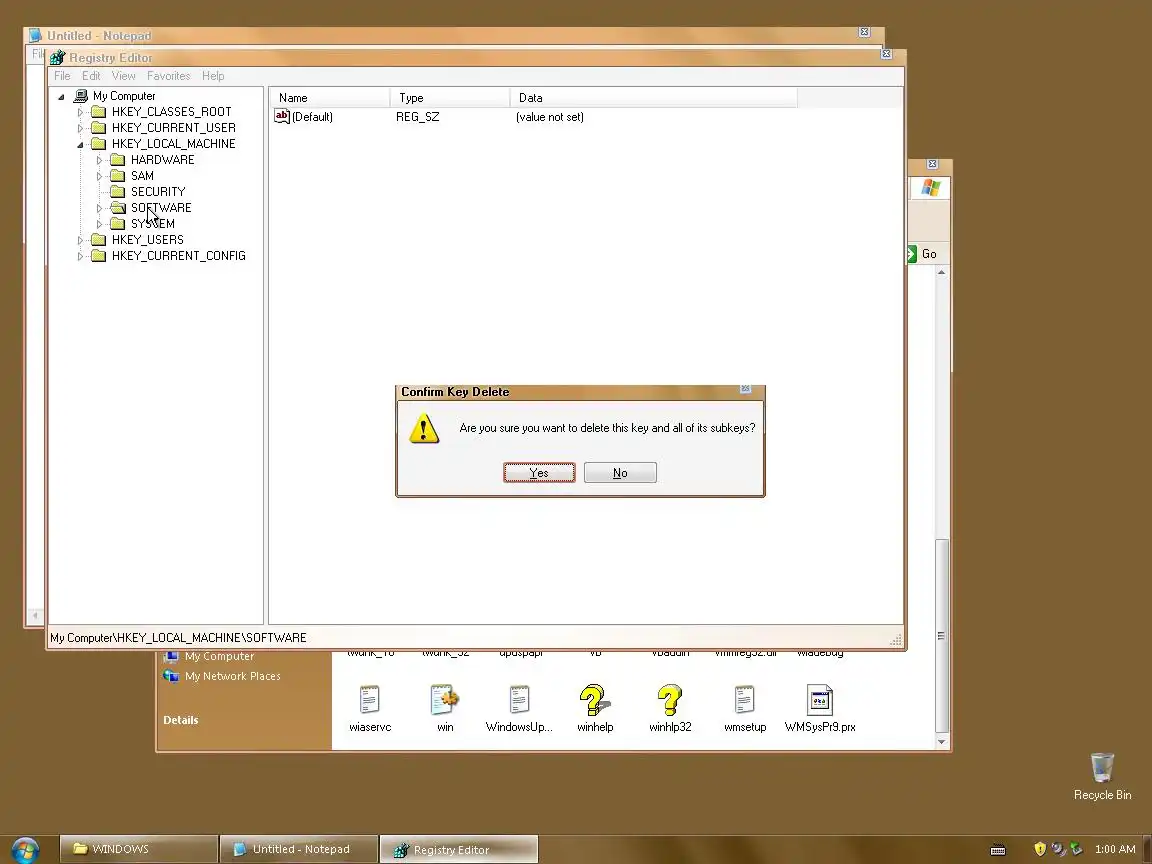This screenshot has width=1152, height=864.
Task: Expand the SOFTWARE subkey
Action: tap(99, 209)
